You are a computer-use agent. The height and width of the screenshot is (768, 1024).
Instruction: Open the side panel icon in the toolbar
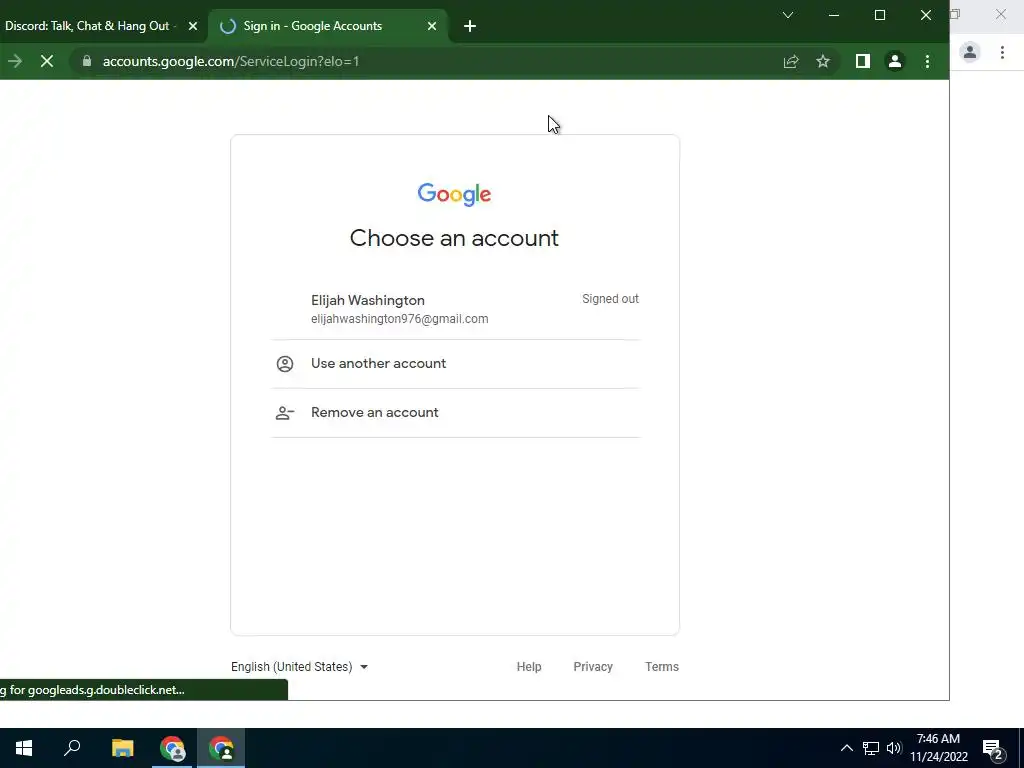tap(863, 61)
